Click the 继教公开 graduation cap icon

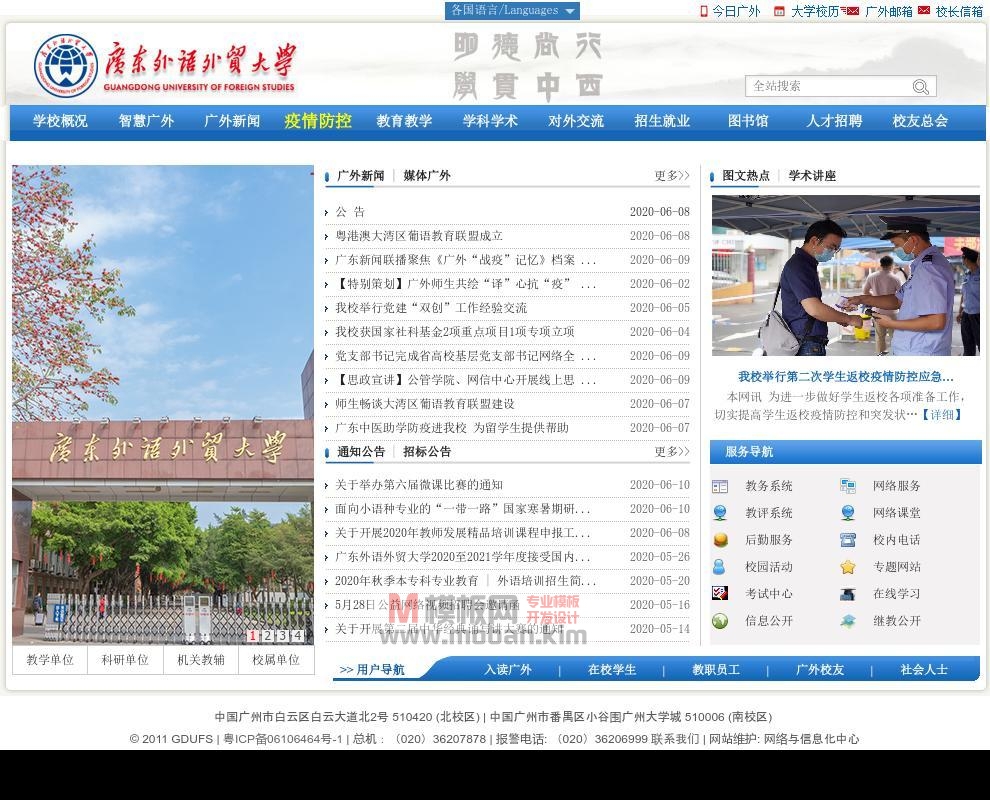(x=848, y=621)
